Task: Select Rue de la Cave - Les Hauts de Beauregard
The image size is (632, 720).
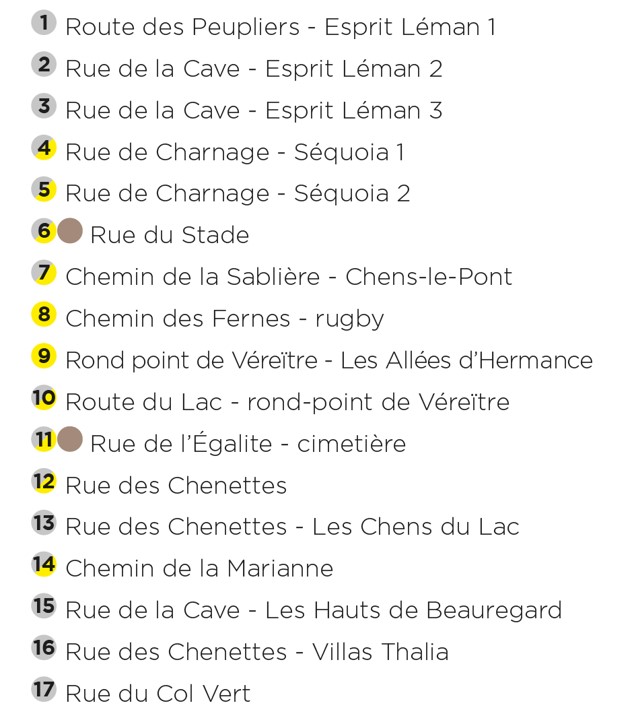Action: pos(314,611)
